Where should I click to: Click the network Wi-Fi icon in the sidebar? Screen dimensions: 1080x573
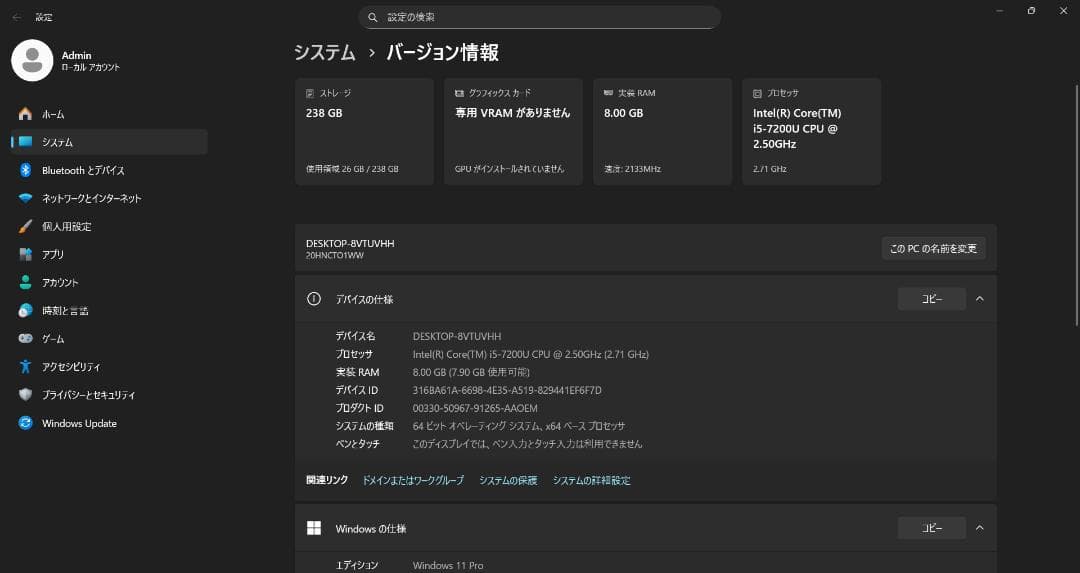coord(25,198)
